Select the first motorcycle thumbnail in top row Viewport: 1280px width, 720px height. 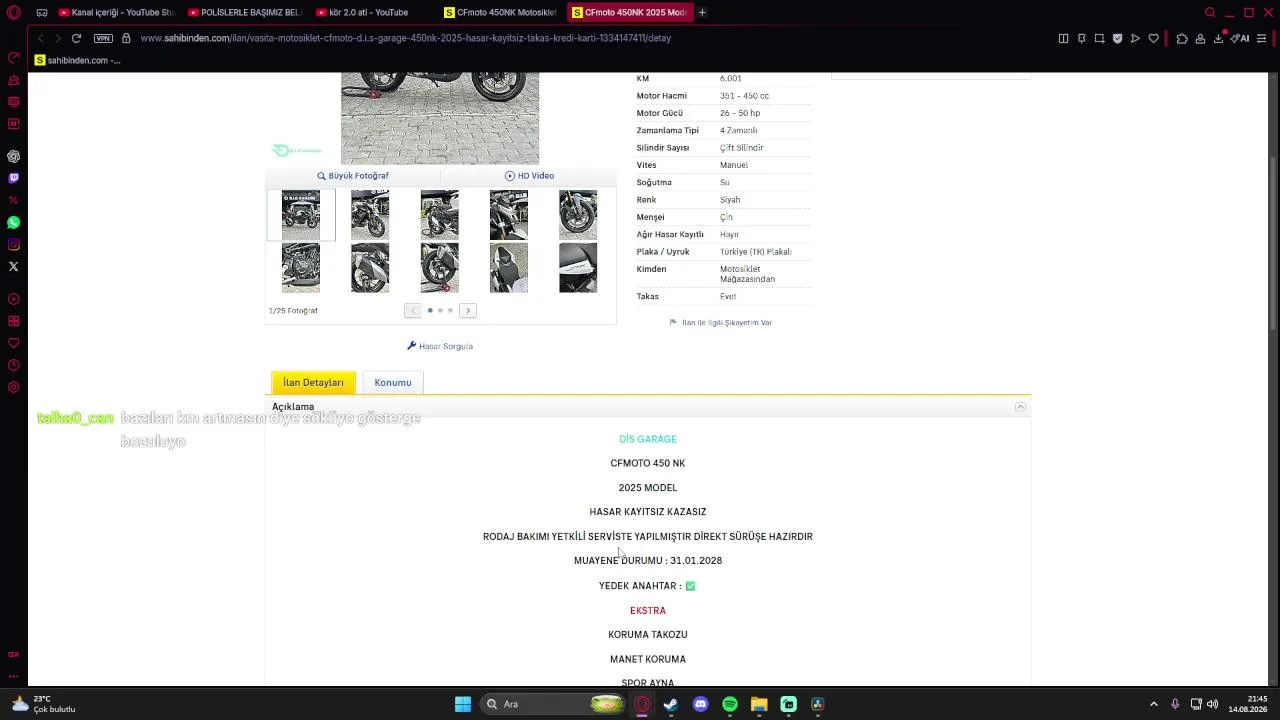pyautogui.click(x=301, y=215)
